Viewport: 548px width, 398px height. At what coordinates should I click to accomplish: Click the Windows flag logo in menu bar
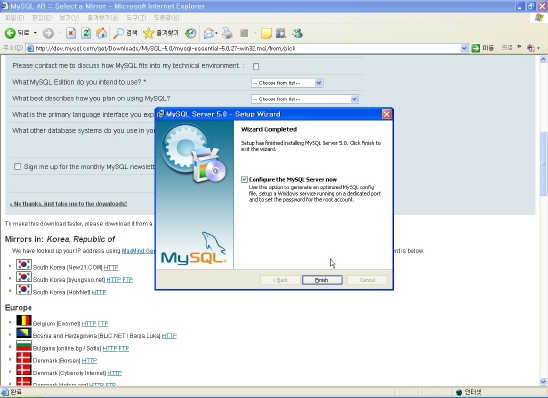(539, 17)
